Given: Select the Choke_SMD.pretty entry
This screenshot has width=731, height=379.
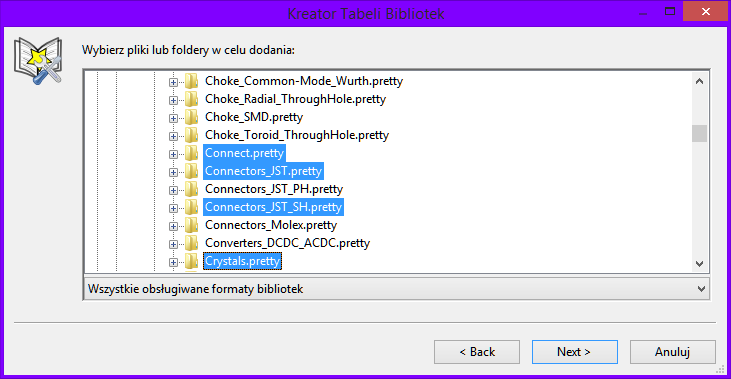Looking at the screenshot, I should click(254, 117).
